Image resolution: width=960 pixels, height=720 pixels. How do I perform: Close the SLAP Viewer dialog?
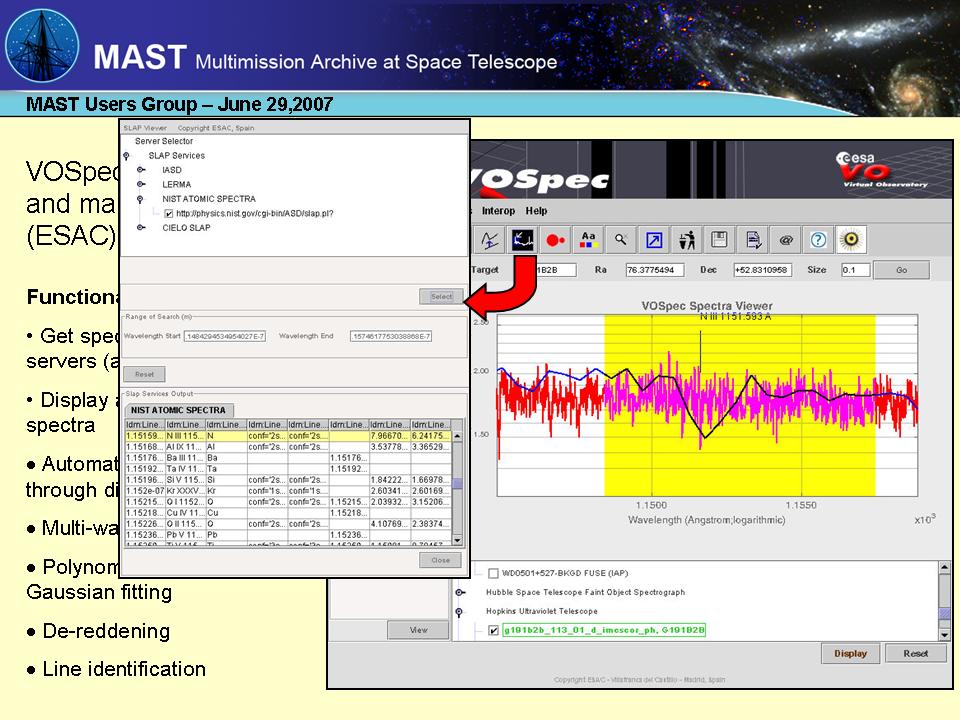(440, 560)
